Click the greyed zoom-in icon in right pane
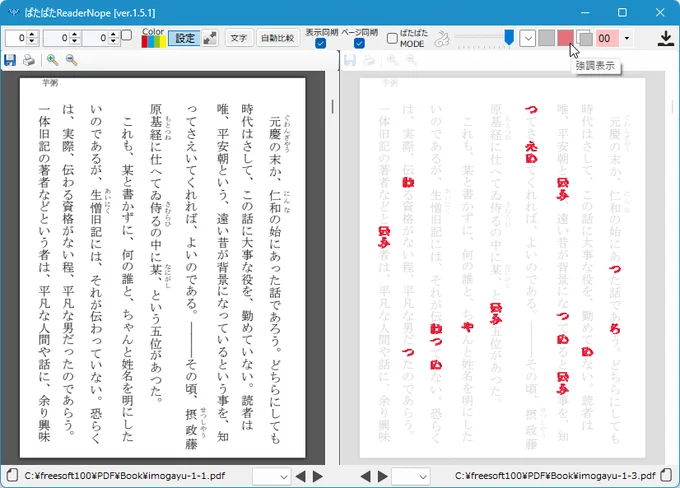680x488 pixels. (392, 60)
